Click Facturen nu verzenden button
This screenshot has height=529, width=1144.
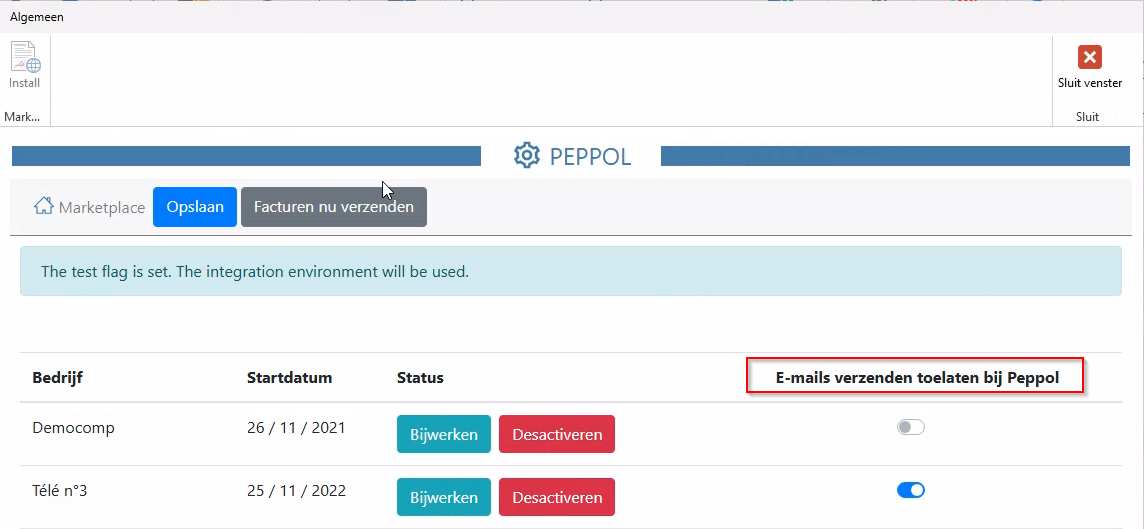pyautogui.click(x=333, y=207)
